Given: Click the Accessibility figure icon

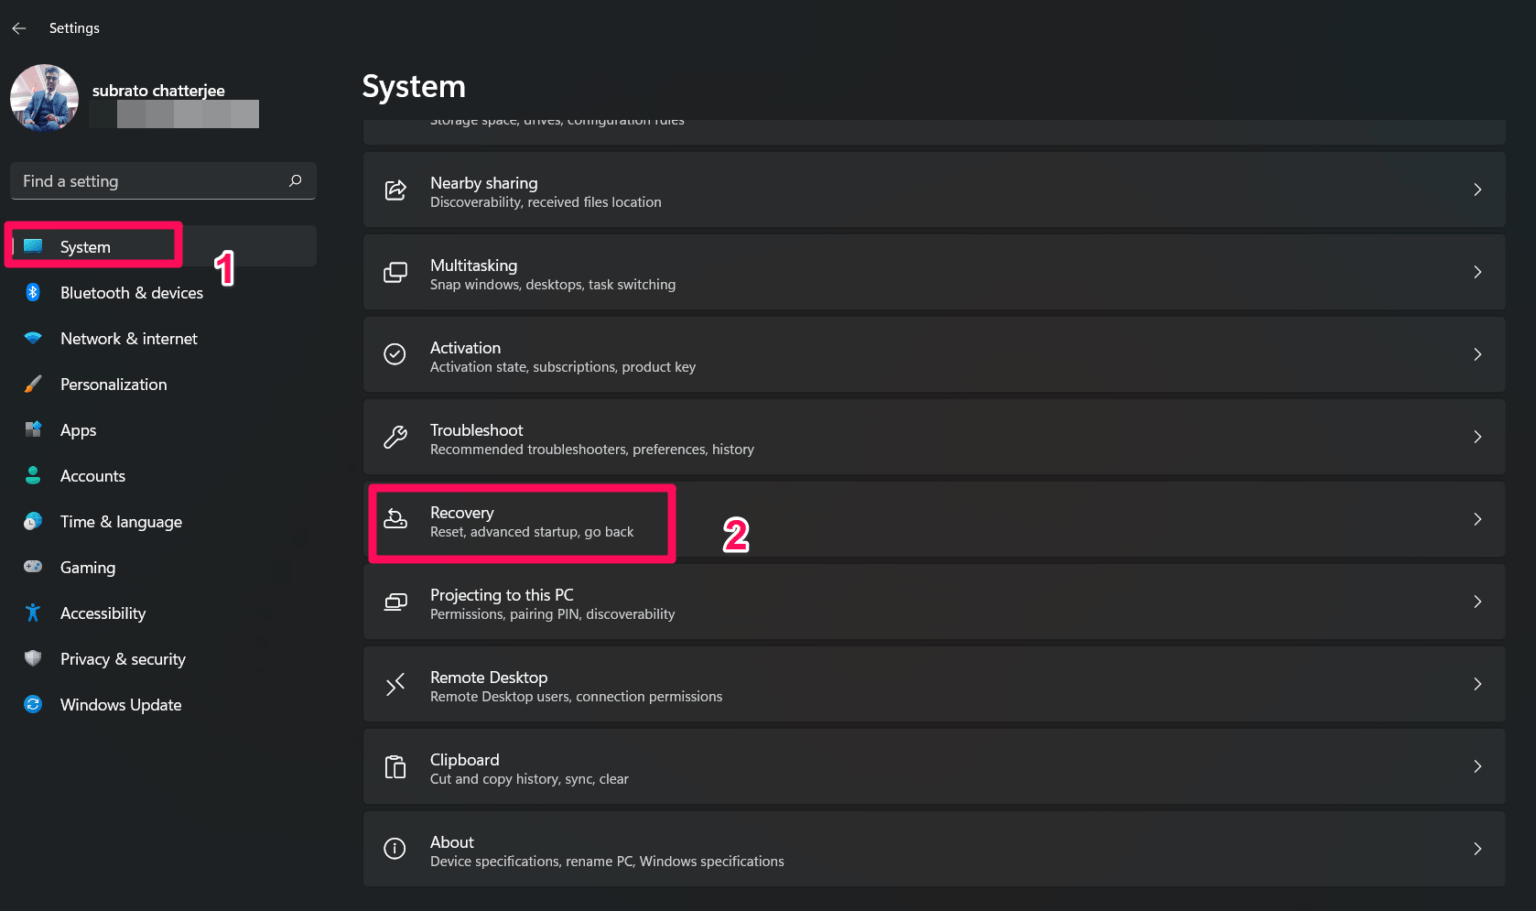Looking at the screenshot, I should click(x=33, y=613).
